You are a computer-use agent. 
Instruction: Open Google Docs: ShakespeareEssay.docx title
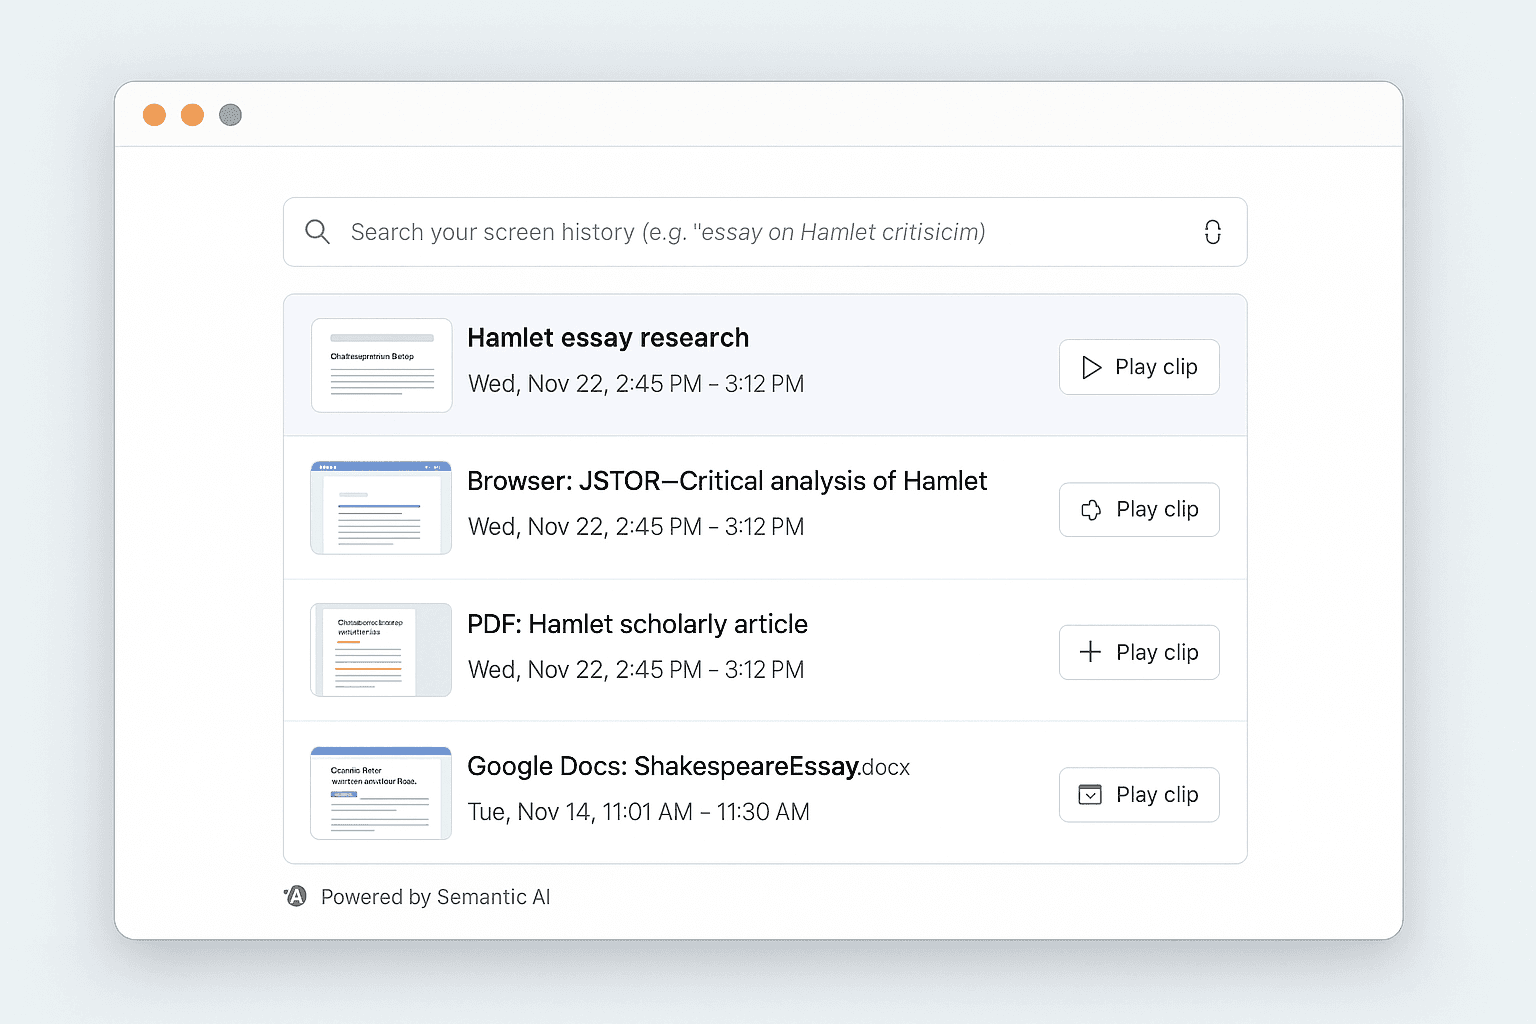[688, 767]
